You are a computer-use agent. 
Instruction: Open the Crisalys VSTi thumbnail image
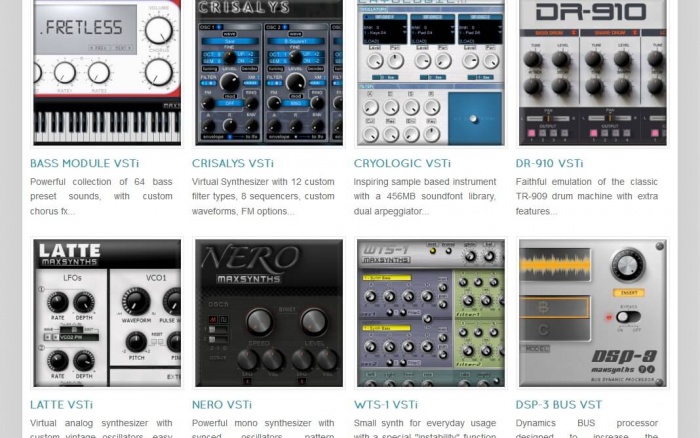point(269,72)
